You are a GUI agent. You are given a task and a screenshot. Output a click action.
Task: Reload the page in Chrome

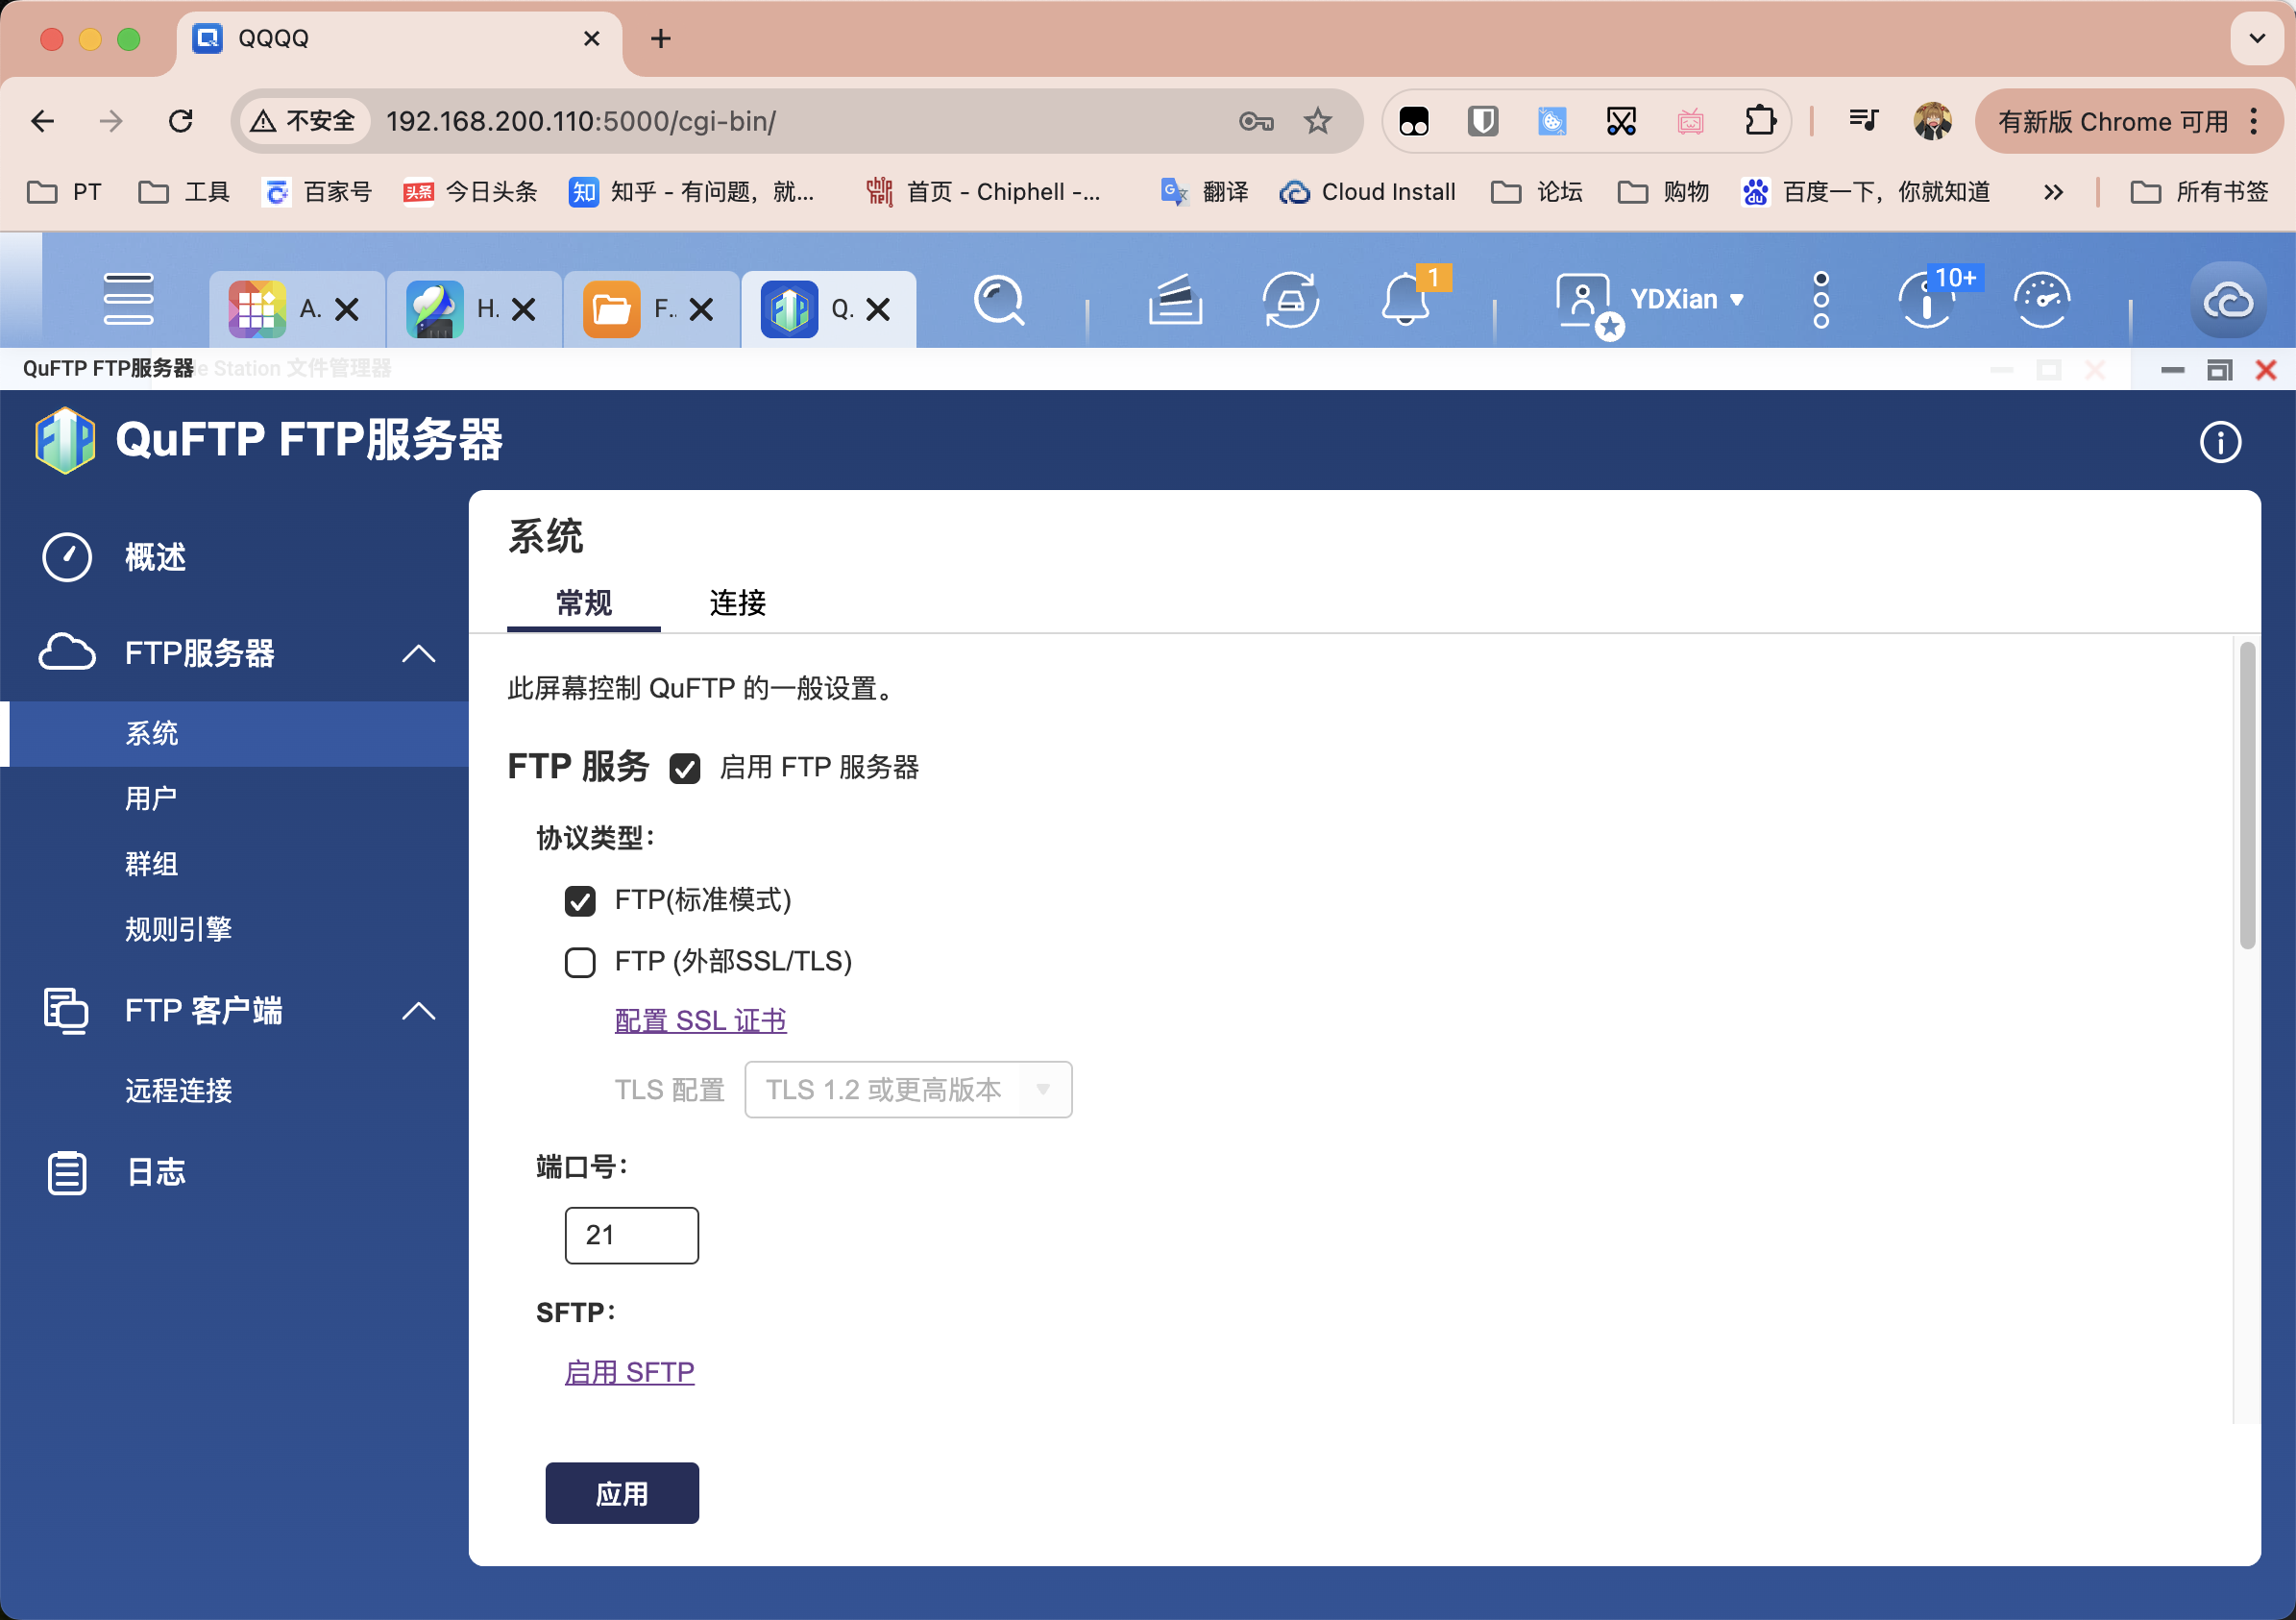(x=181, y=121)
